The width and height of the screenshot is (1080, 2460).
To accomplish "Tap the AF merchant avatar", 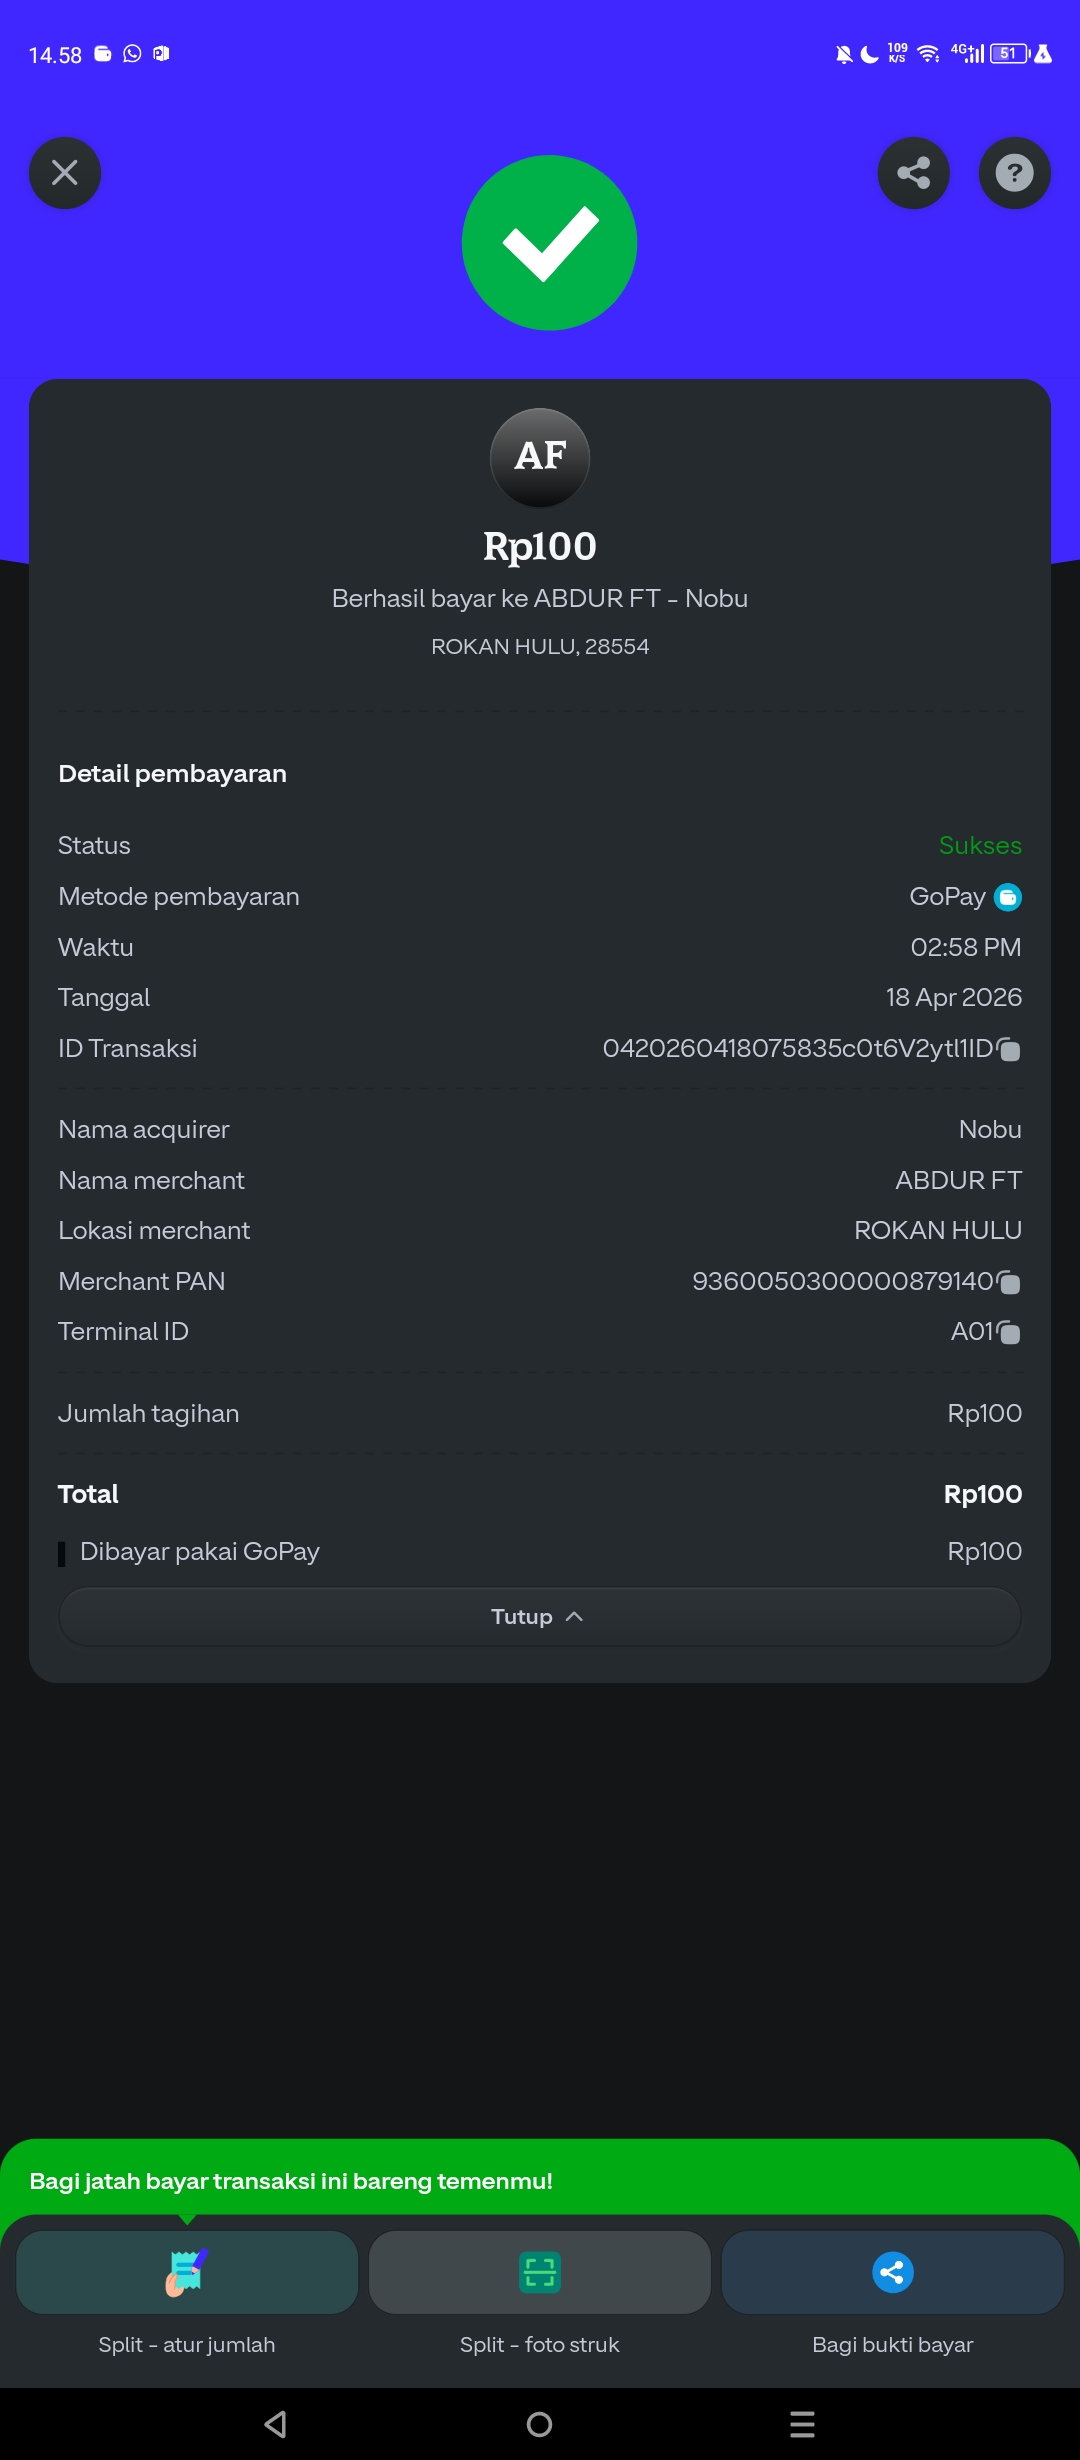I will pos(540,457).
